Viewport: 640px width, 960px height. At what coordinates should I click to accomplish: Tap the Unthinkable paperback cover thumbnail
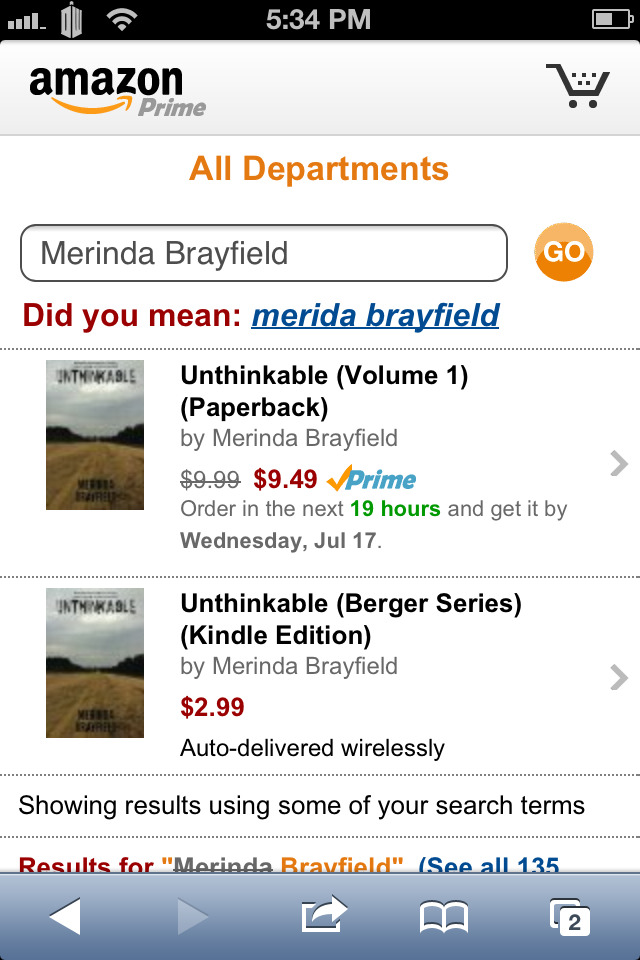95,435
